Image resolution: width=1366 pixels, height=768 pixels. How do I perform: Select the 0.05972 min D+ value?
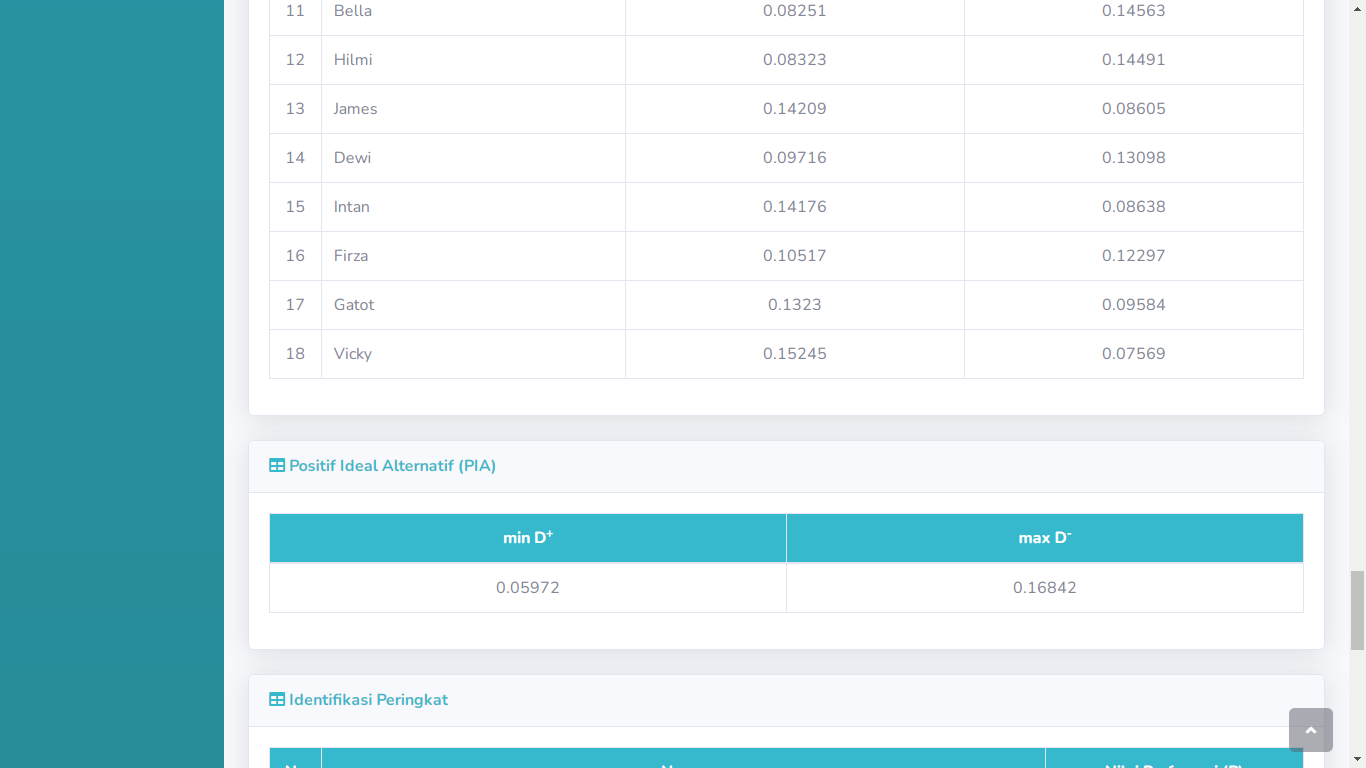click(528, 588)
